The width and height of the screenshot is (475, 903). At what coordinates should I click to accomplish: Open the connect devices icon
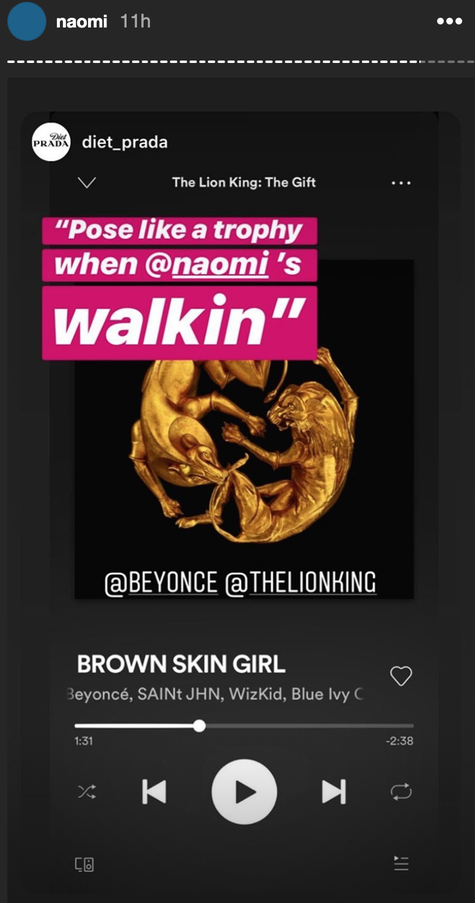coord(85,864)
